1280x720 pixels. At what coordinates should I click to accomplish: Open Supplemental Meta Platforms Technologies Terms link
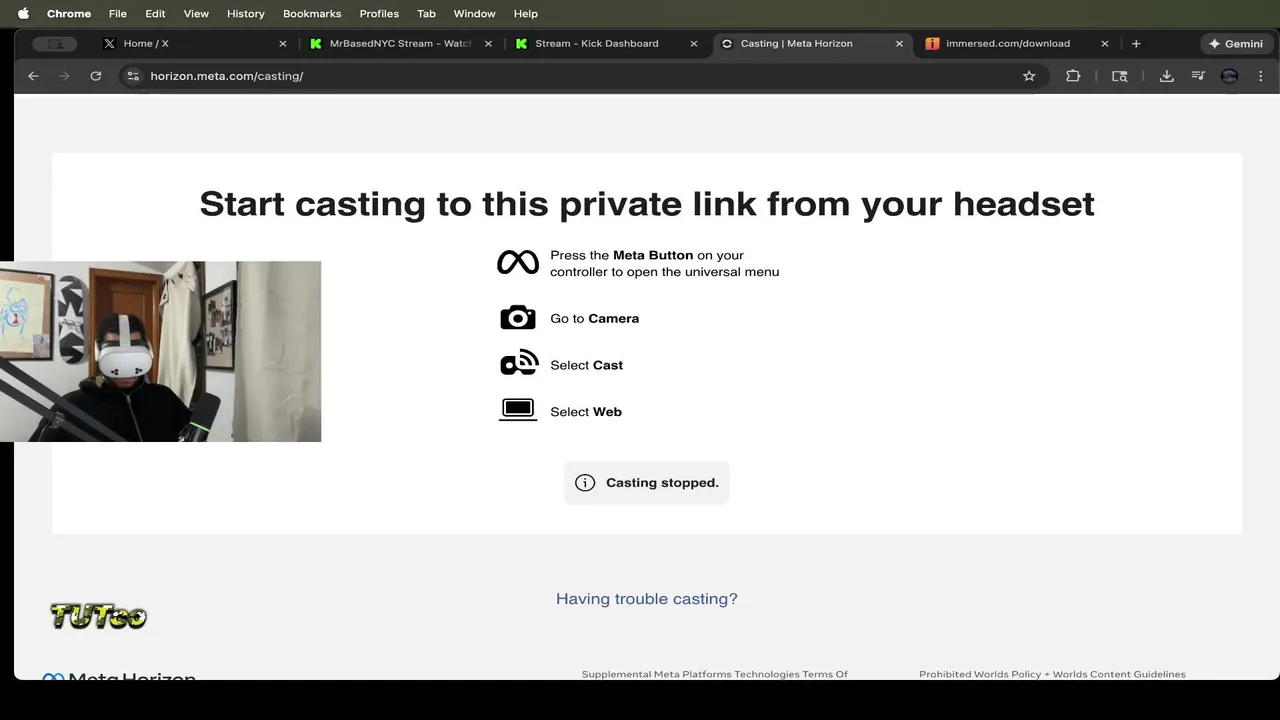click(x=715, y=674)
